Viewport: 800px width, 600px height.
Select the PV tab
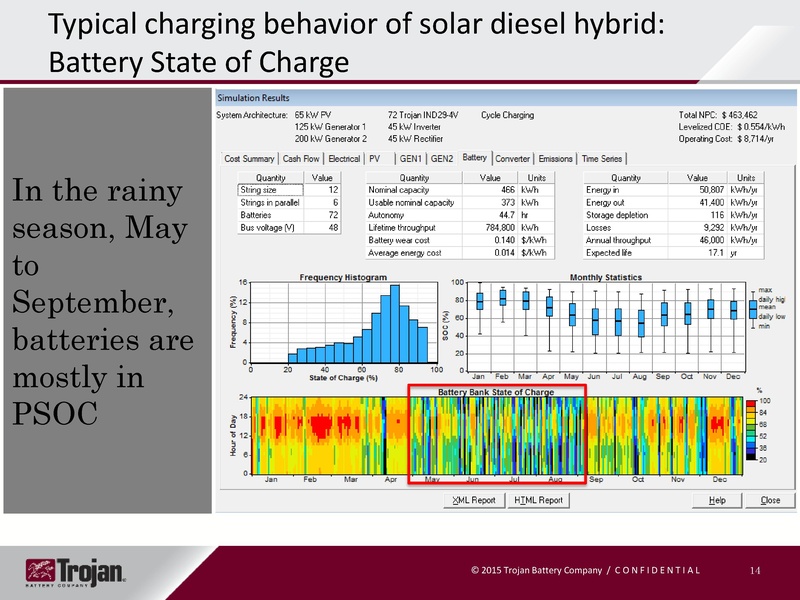(375, 159)
